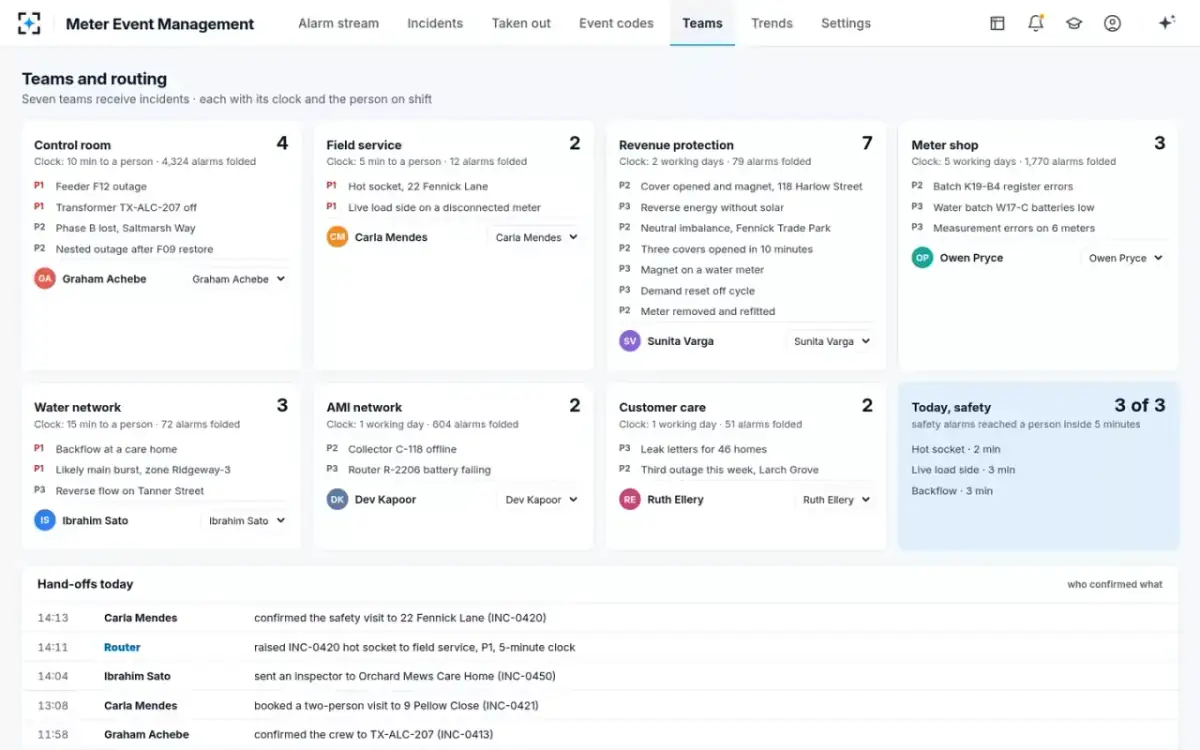Open 'Collector C-118 offline'
This screenshot has width=1200, height=750.
[x=402, y=449]
